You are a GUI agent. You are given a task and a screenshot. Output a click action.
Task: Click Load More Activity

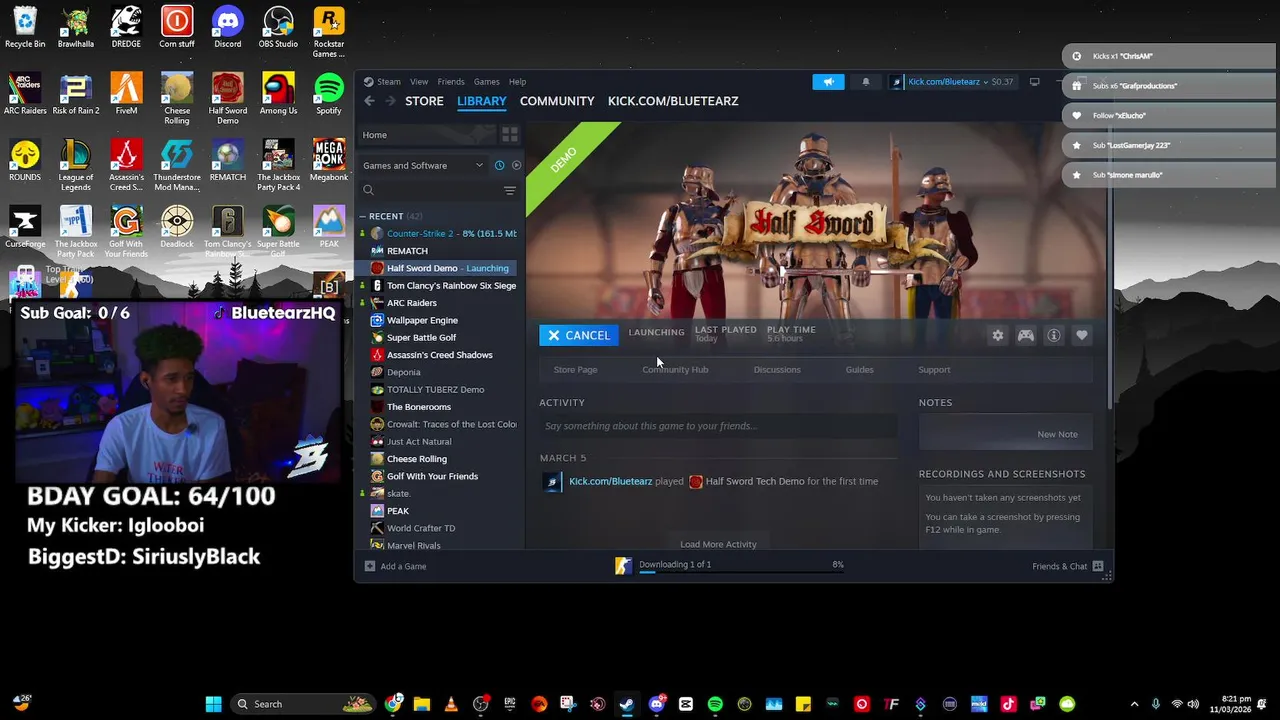pyautogui.click(x=718, y=544)
